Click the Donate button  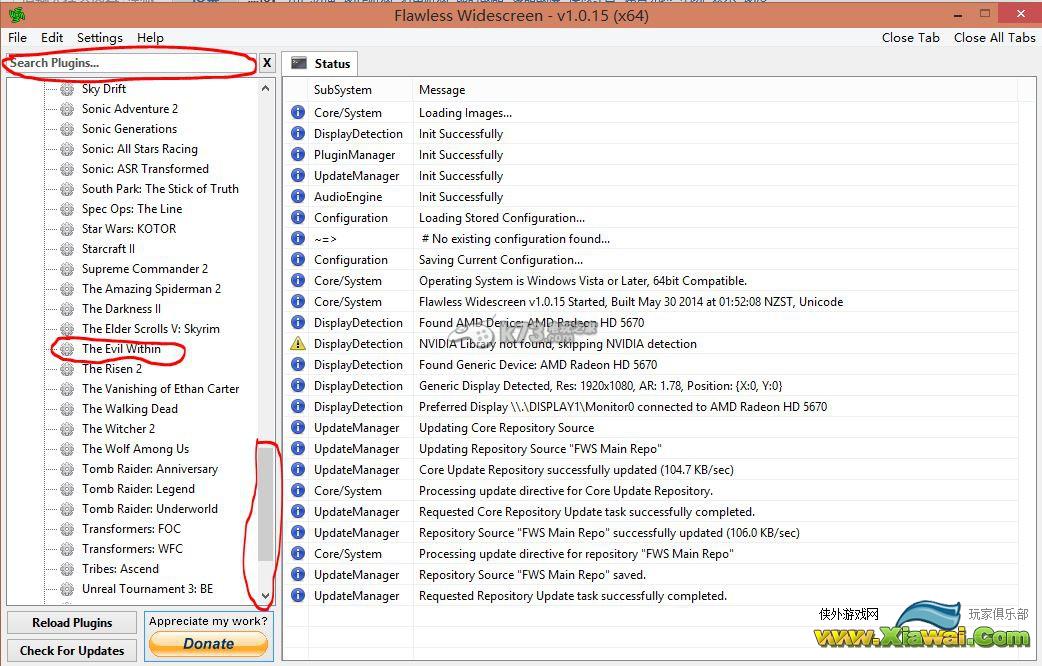[209, 643]
